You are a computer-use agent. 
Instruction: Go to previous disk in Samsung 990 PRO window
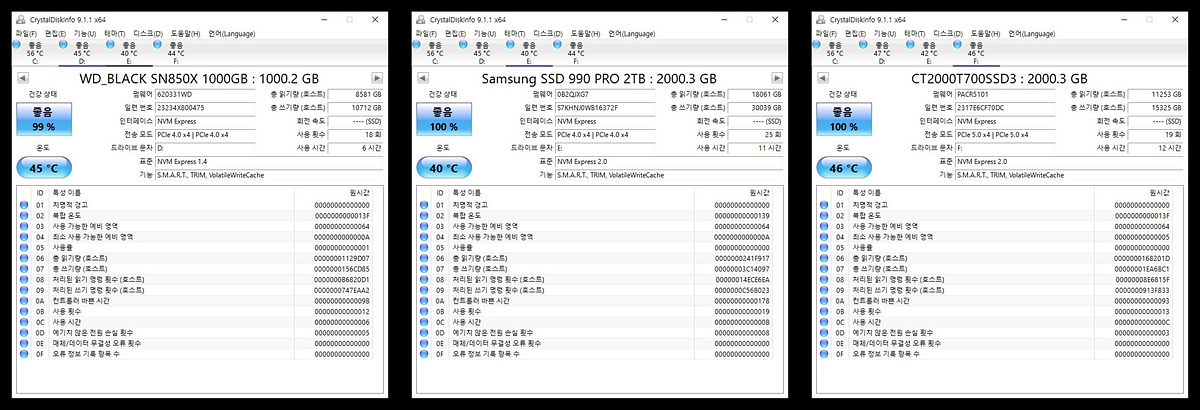click(x=424, y=79)
